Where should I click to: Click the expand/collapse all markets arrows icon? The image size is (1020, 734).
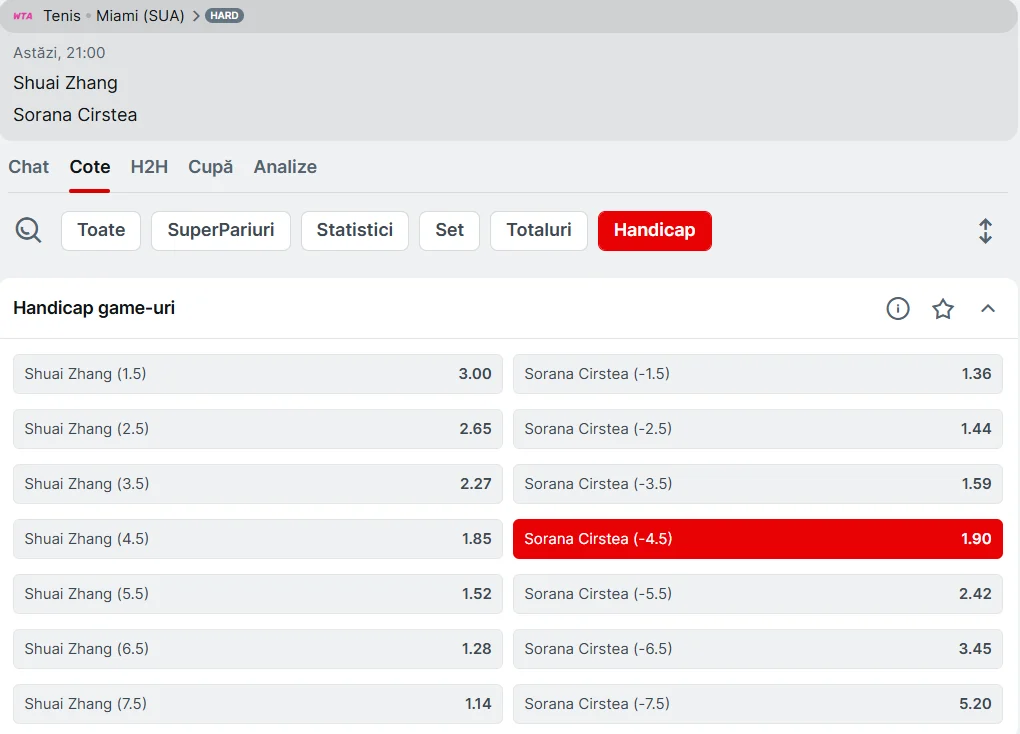pyautogui.click(x=985, y=231)
